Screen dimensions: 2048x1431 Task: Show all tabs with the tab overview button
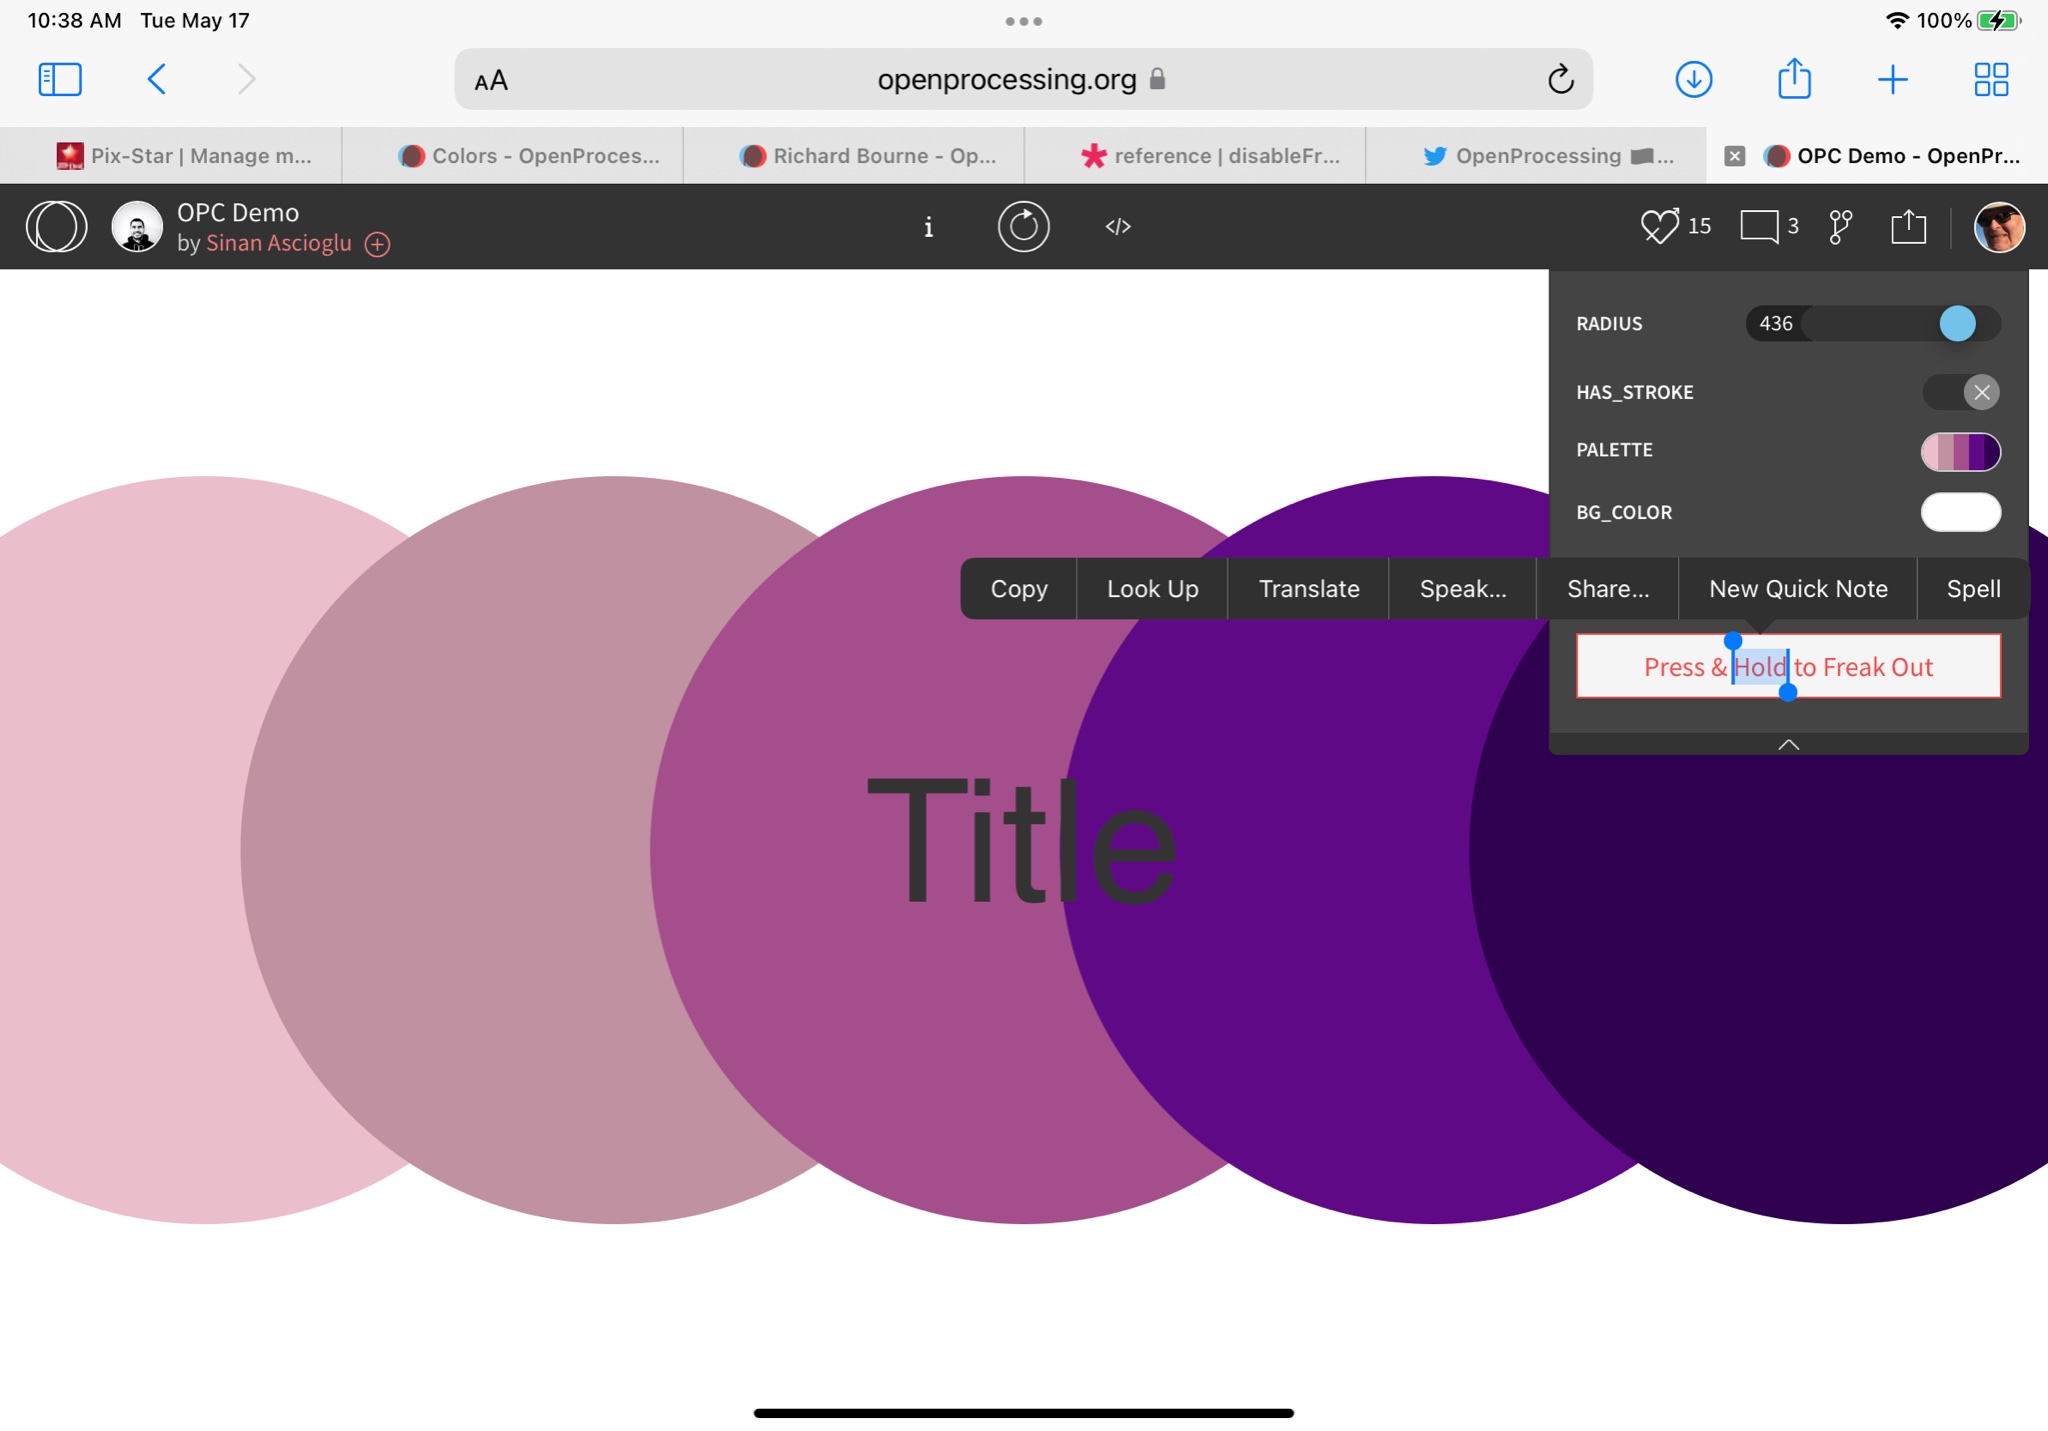point(1989,79)
